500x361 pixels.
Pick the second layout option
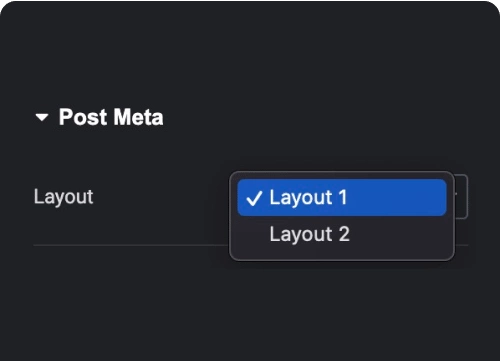(x=342, y=234)
